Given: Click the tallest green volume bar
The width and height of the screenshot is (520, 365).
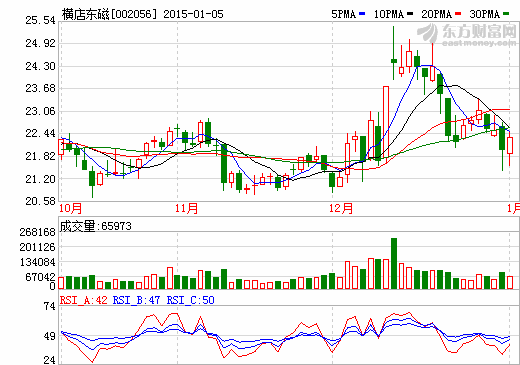Looking at the screenshot, I should 394,263.
